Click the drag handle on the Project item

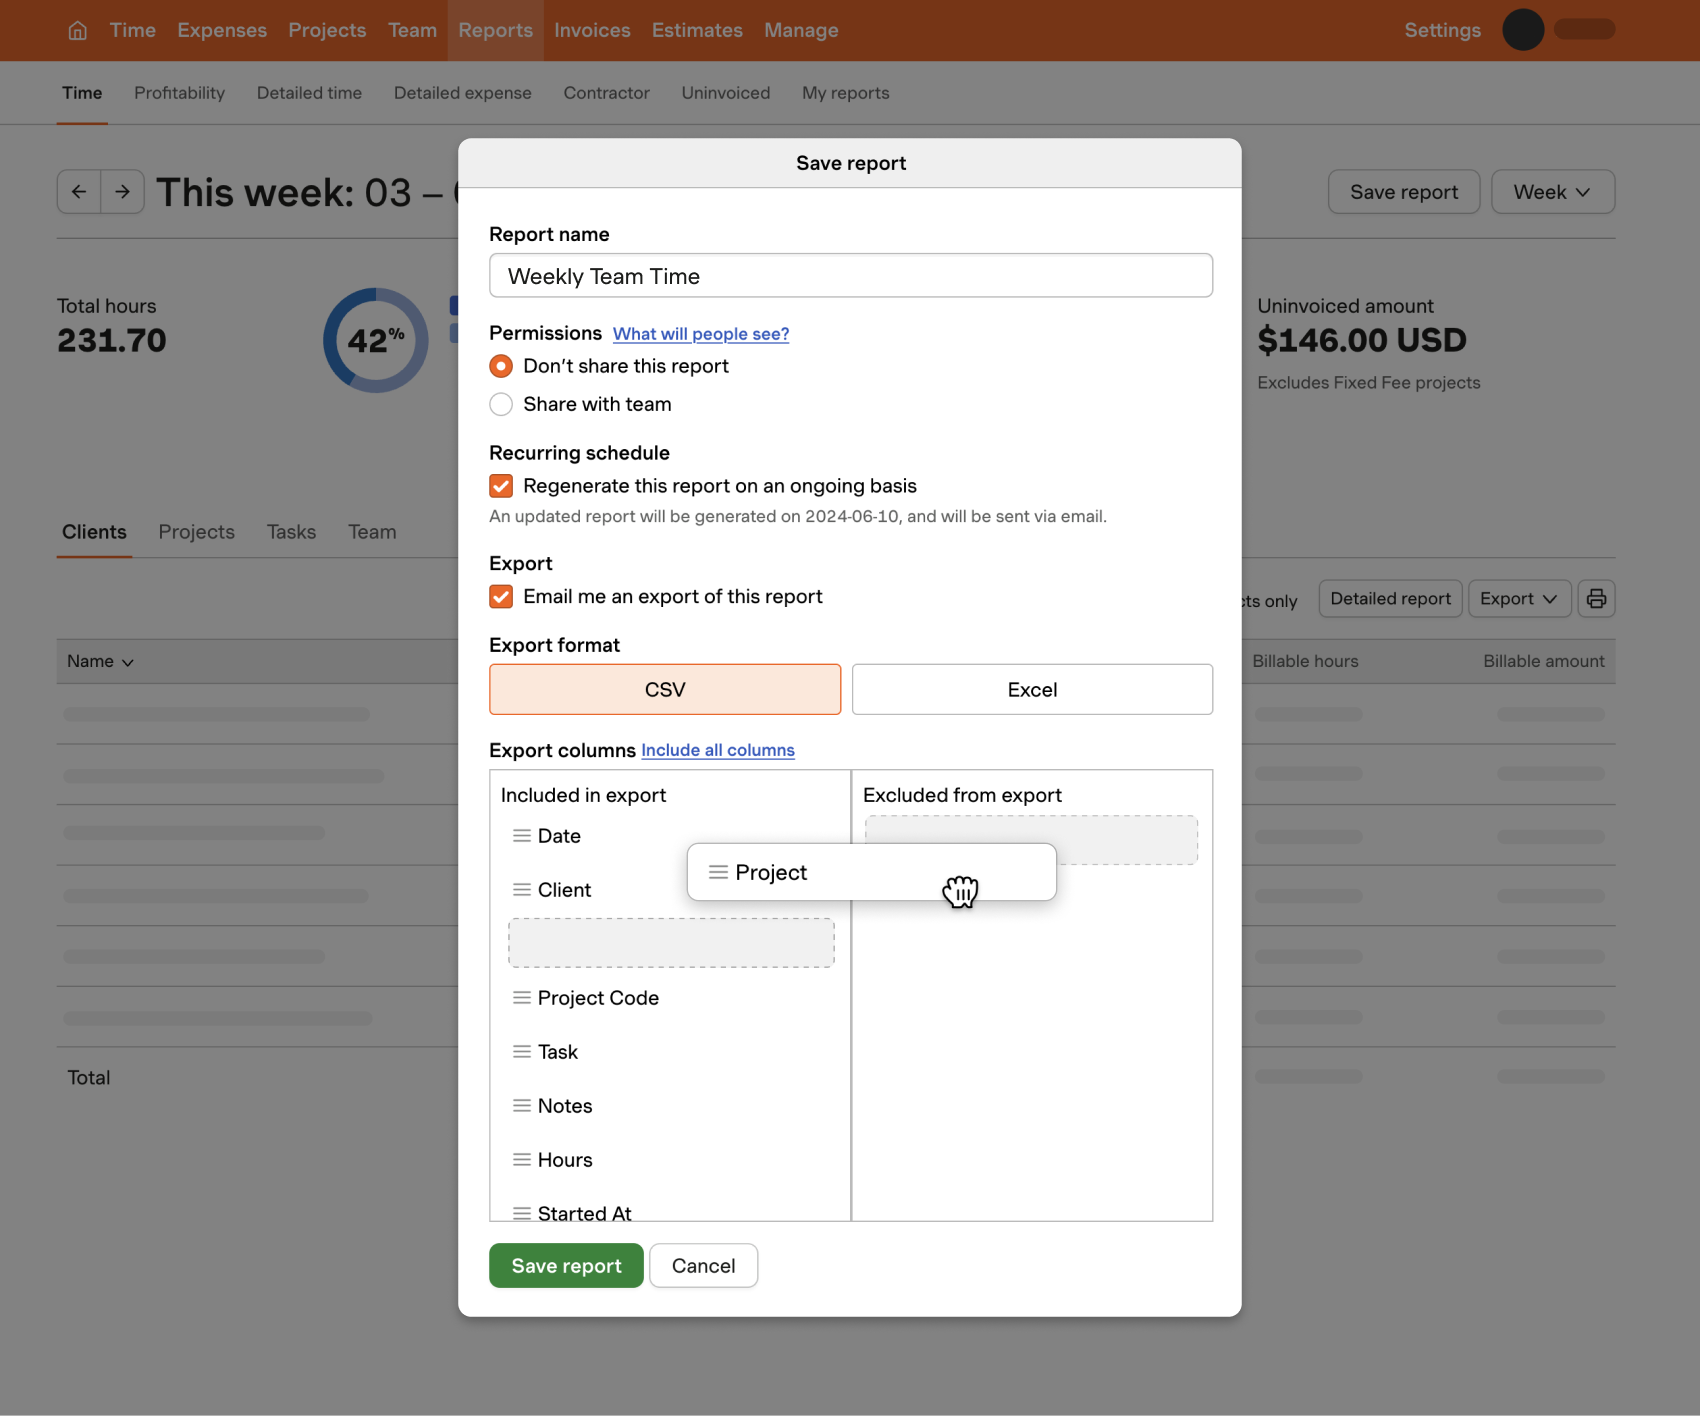[x=718, y=872]
